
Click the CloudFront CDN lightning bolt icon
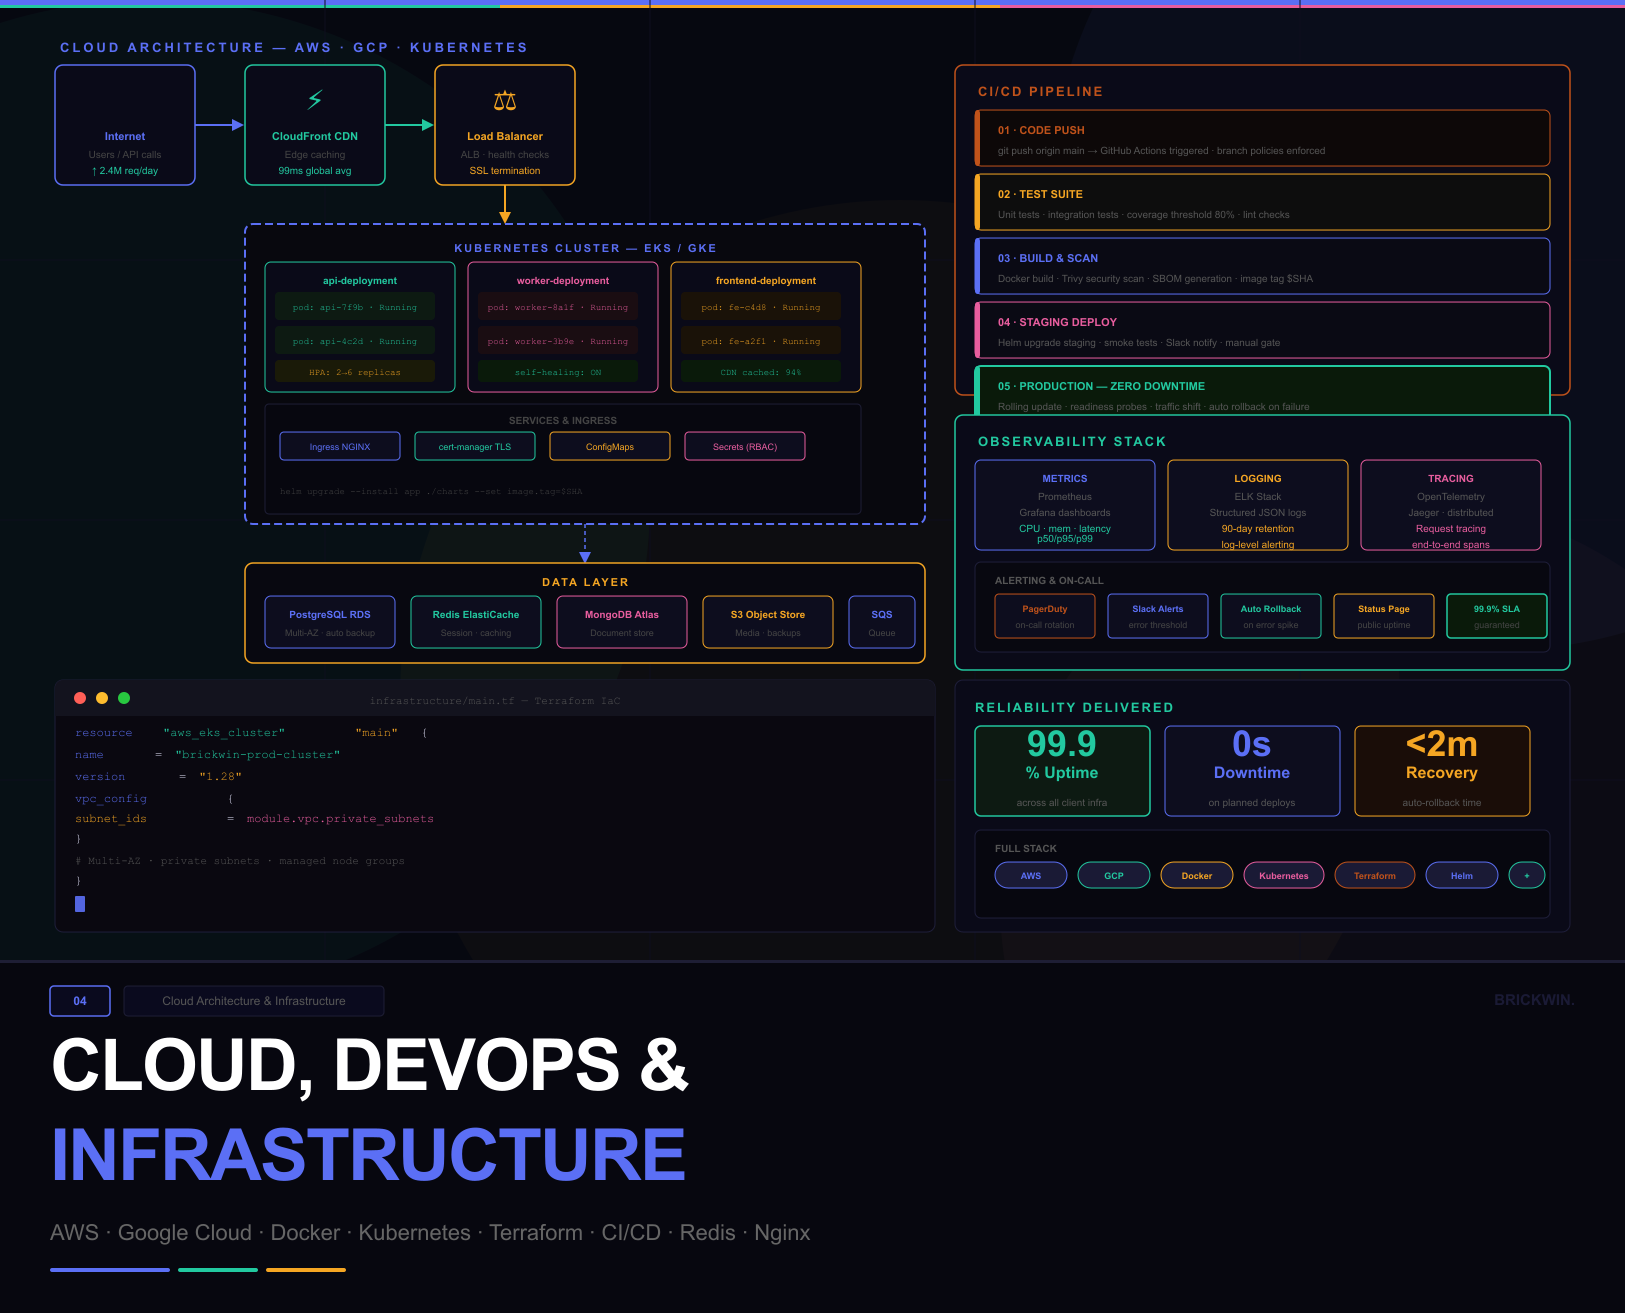tap(315, 99)
